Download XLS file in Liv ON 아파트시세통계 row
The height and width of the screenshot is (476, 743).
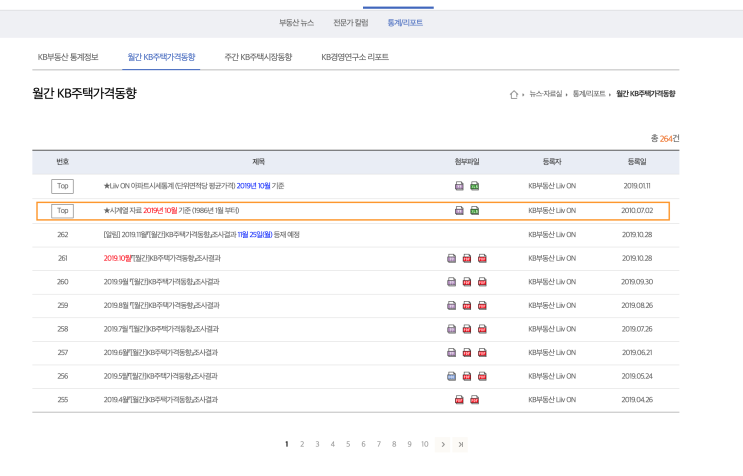click(474, 186)
